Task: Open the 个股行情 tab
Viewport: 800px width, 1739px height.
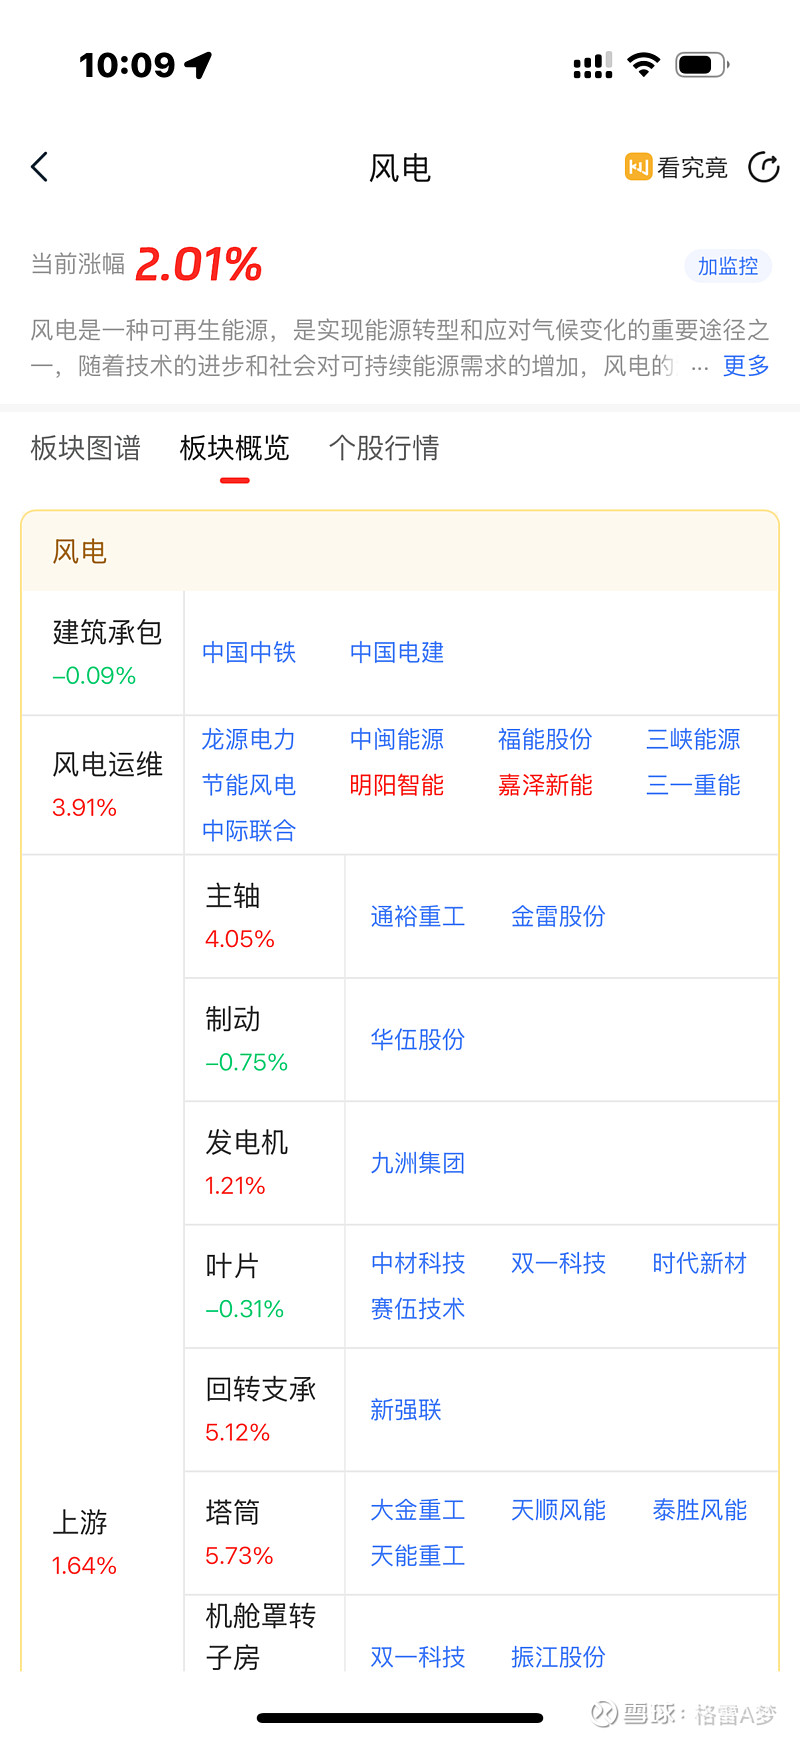Action: click(384, 448)
